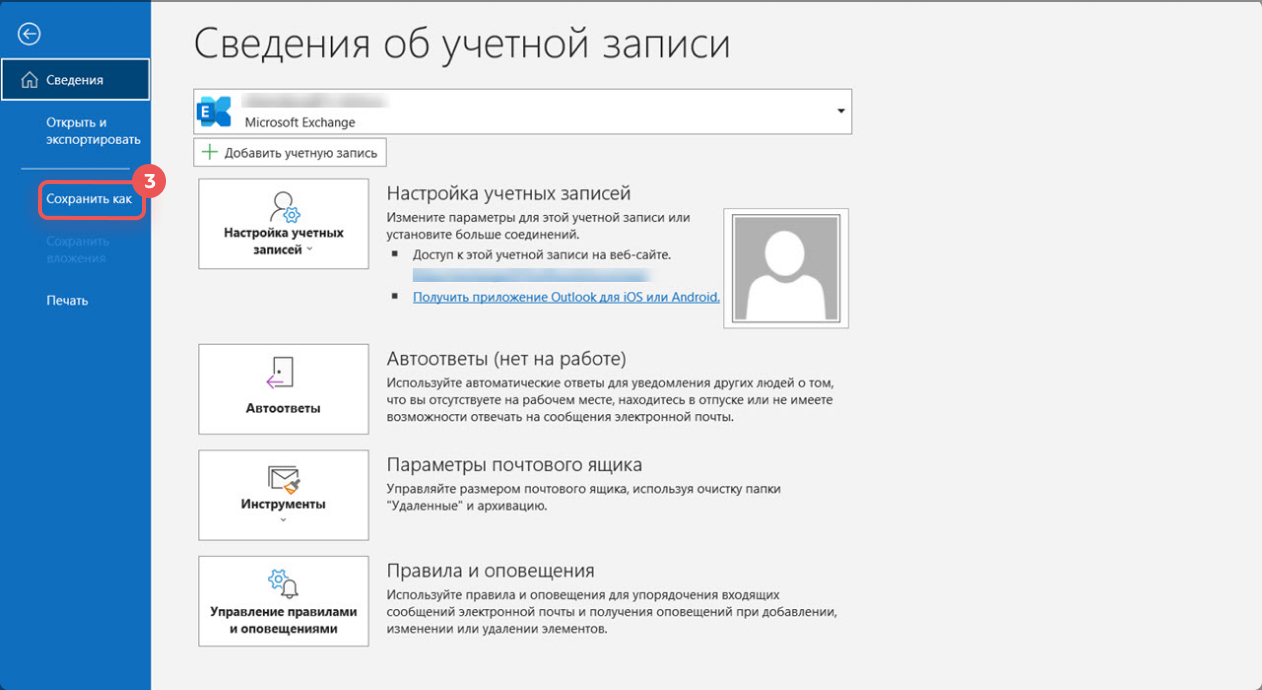
Task: Open the Открыть и экспортировать menu
Action: tap(93, 131)
